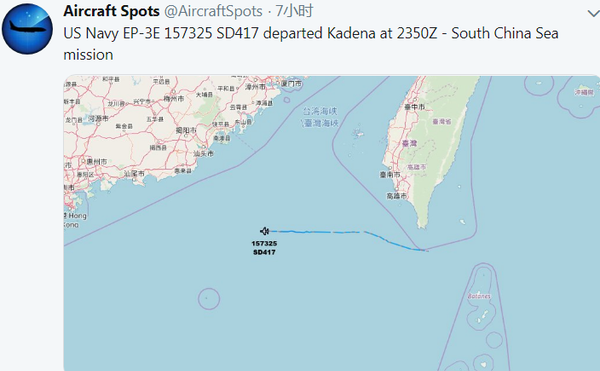Screen dimensions: 600x371
Task: Click the 臺中市 city label
Action: point(414,107)
